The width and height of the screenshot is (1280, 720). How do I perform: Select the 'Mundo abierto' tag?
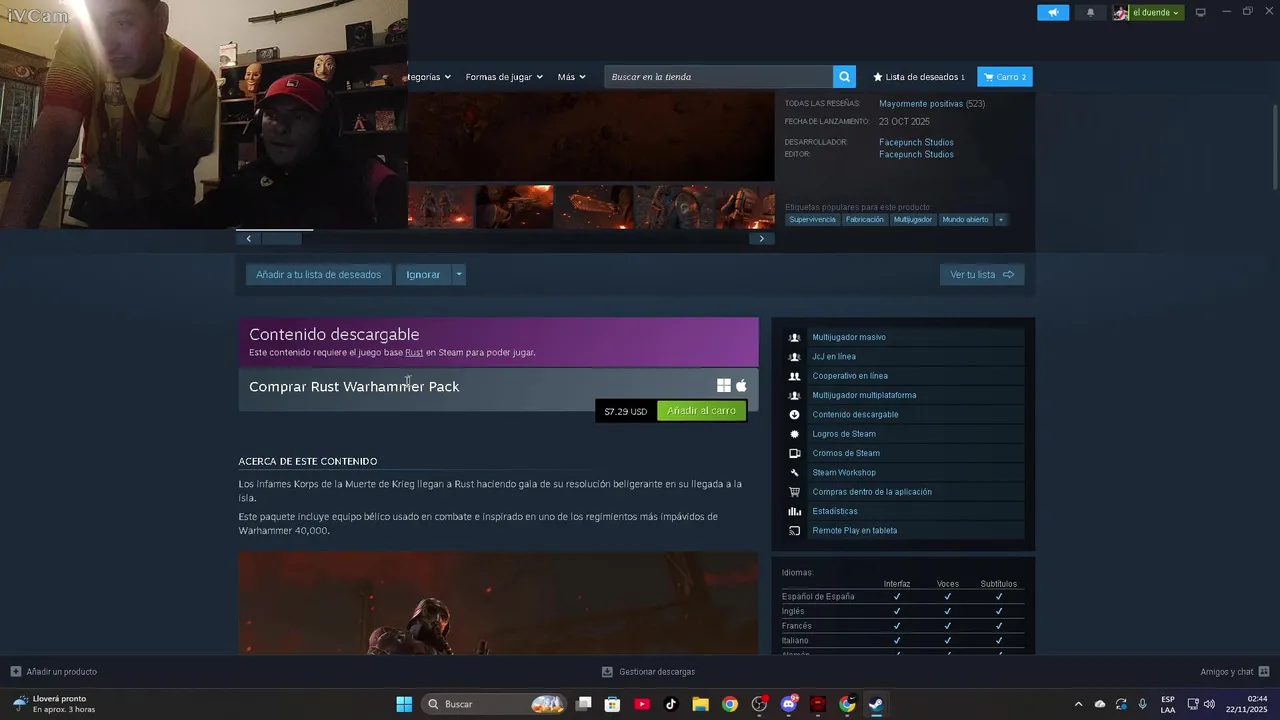[965, 219]
